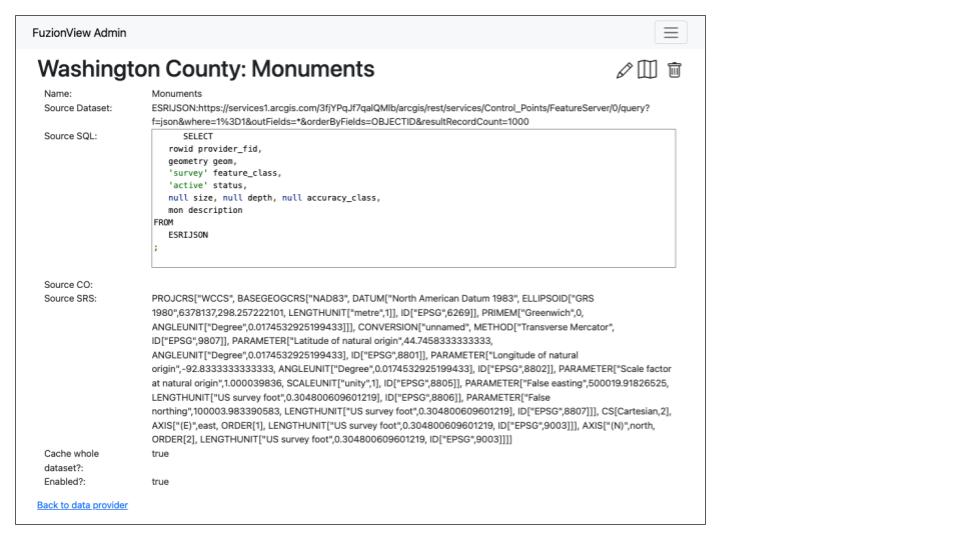Viewport: 960px width, 540px height.
Task: Click the FuzionView Admin brand title
Action: [79, 33]
